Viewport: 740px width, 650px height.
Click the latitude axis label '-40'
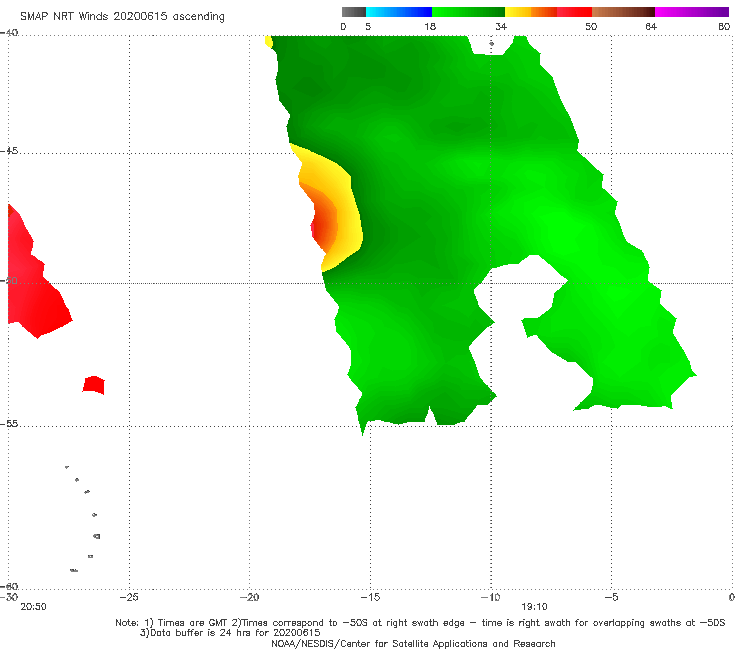tap(9, 33)
